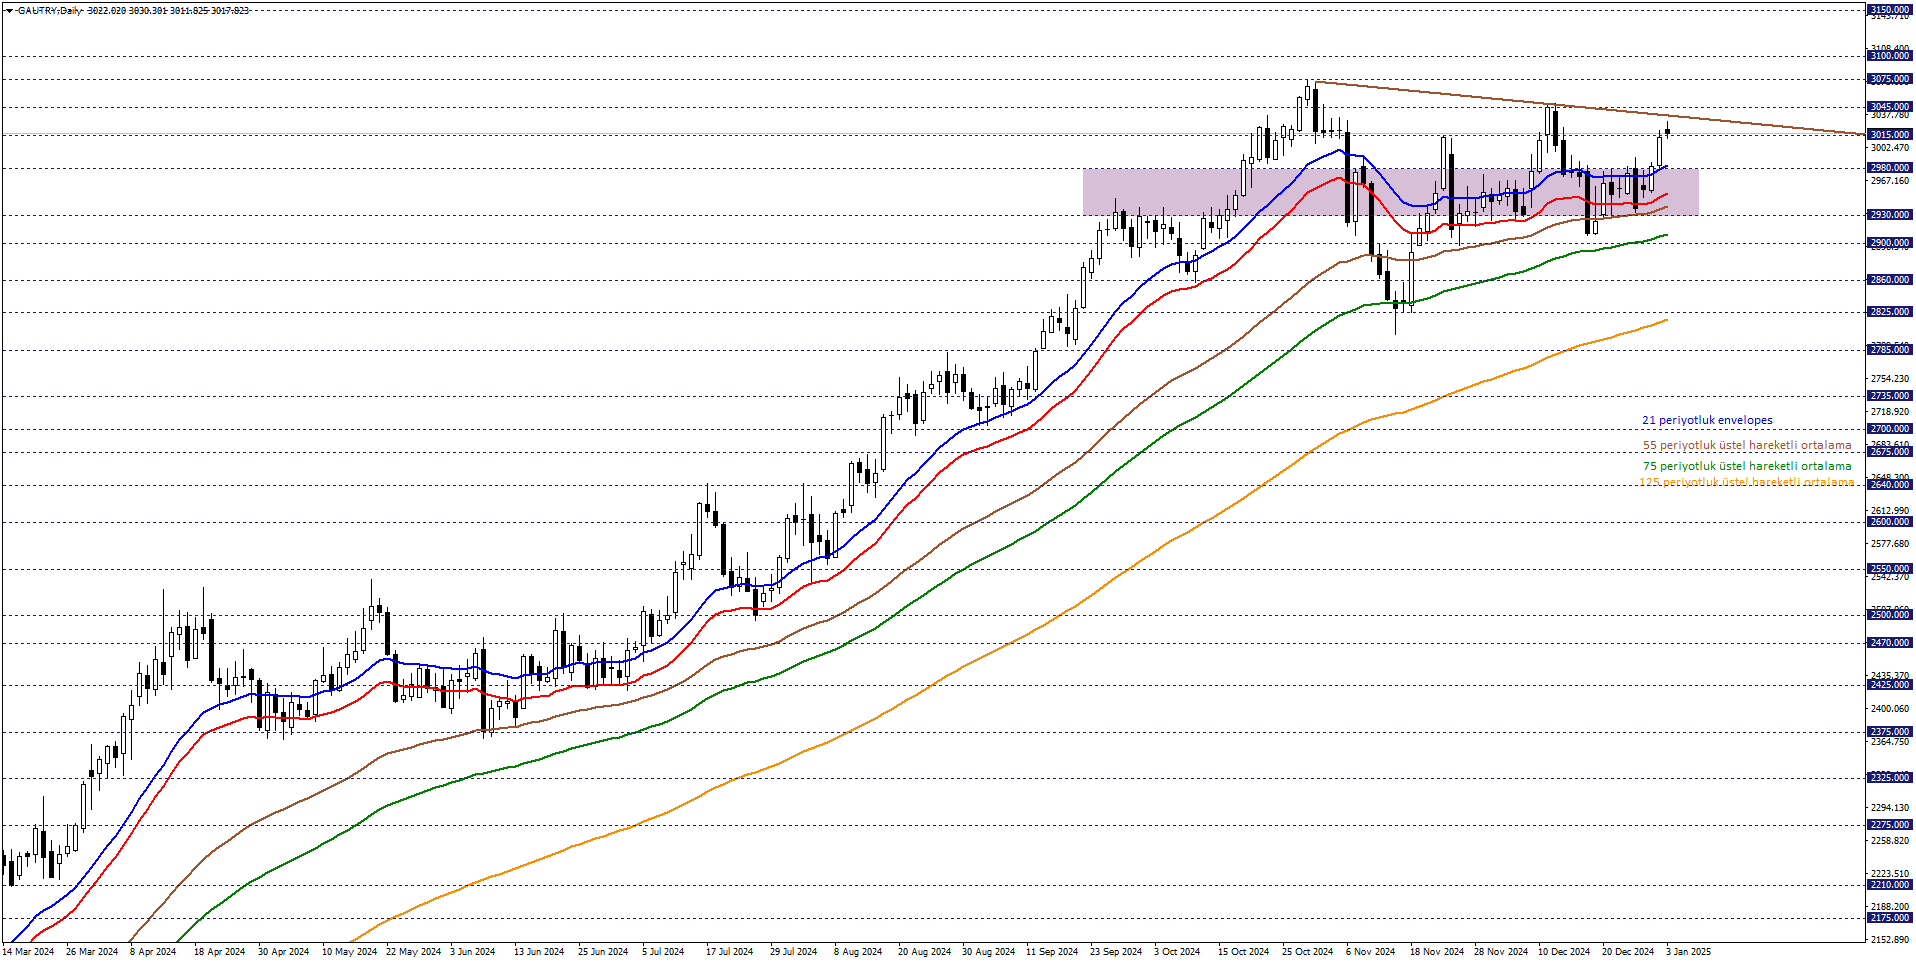Click the 2600.000 price level label
The height and width of the screenshot is (963, 1916).
[x=1890, y=522]
